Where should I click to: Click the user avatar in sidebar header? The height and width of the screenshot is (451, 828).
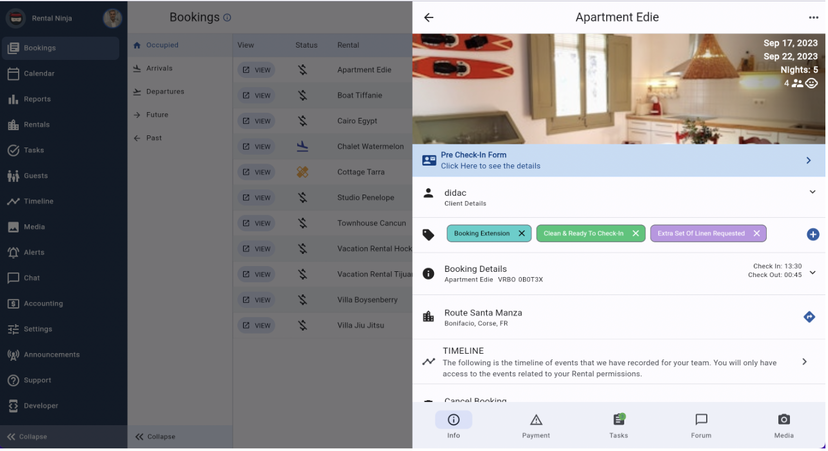[112, 18]
